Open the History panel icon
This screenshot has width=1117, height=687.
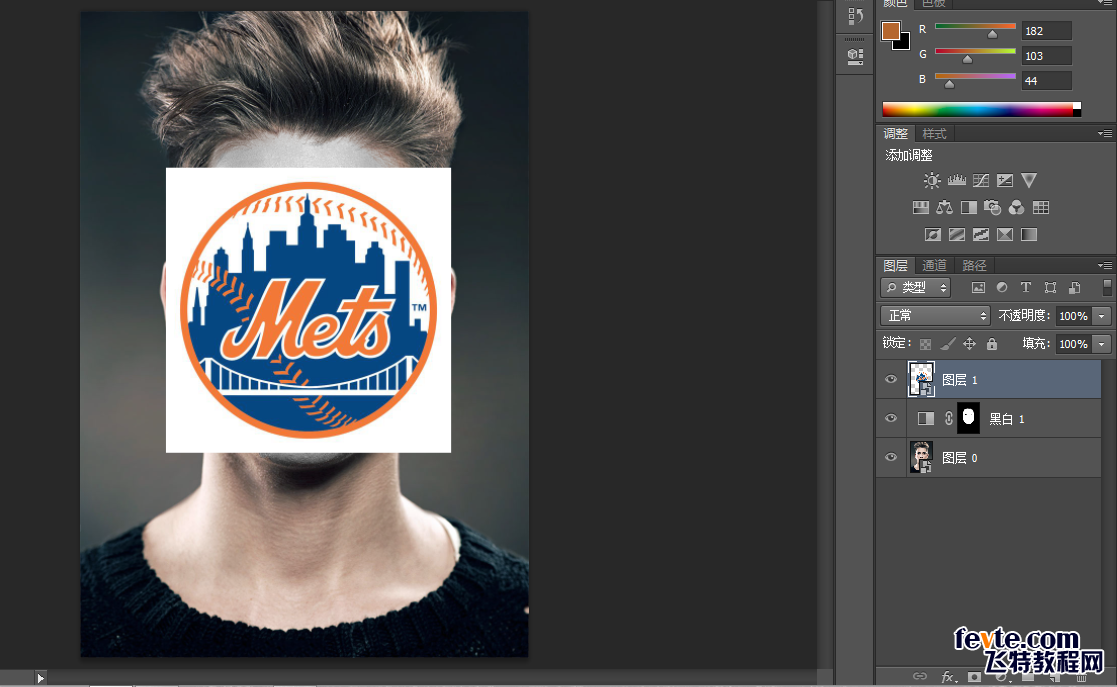[856, 16]
